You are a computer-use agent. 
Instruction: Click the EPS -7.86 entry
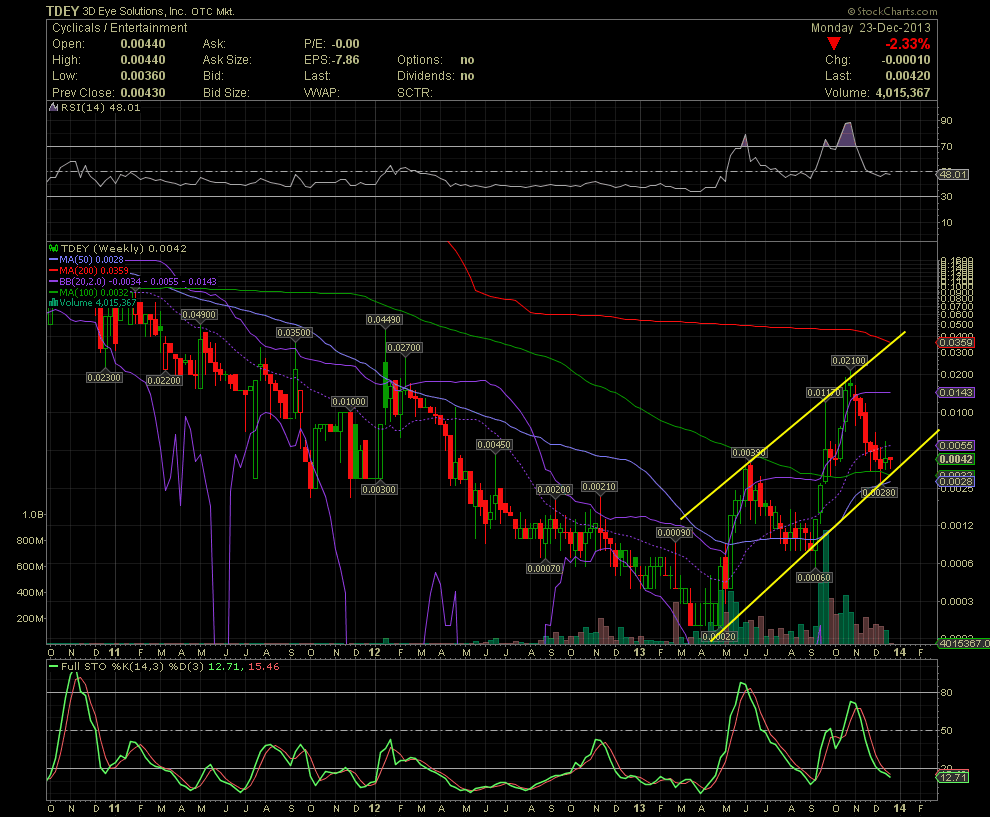point(331,60)
